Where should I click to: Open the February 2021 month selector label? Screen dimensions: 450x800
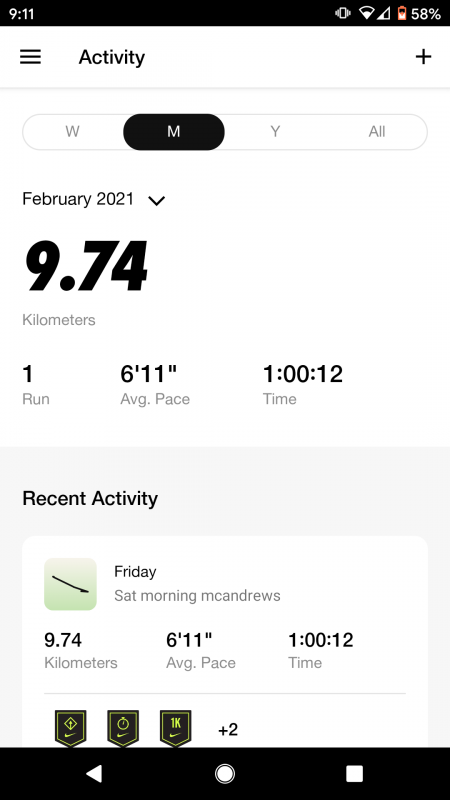(x=78, y=198)
